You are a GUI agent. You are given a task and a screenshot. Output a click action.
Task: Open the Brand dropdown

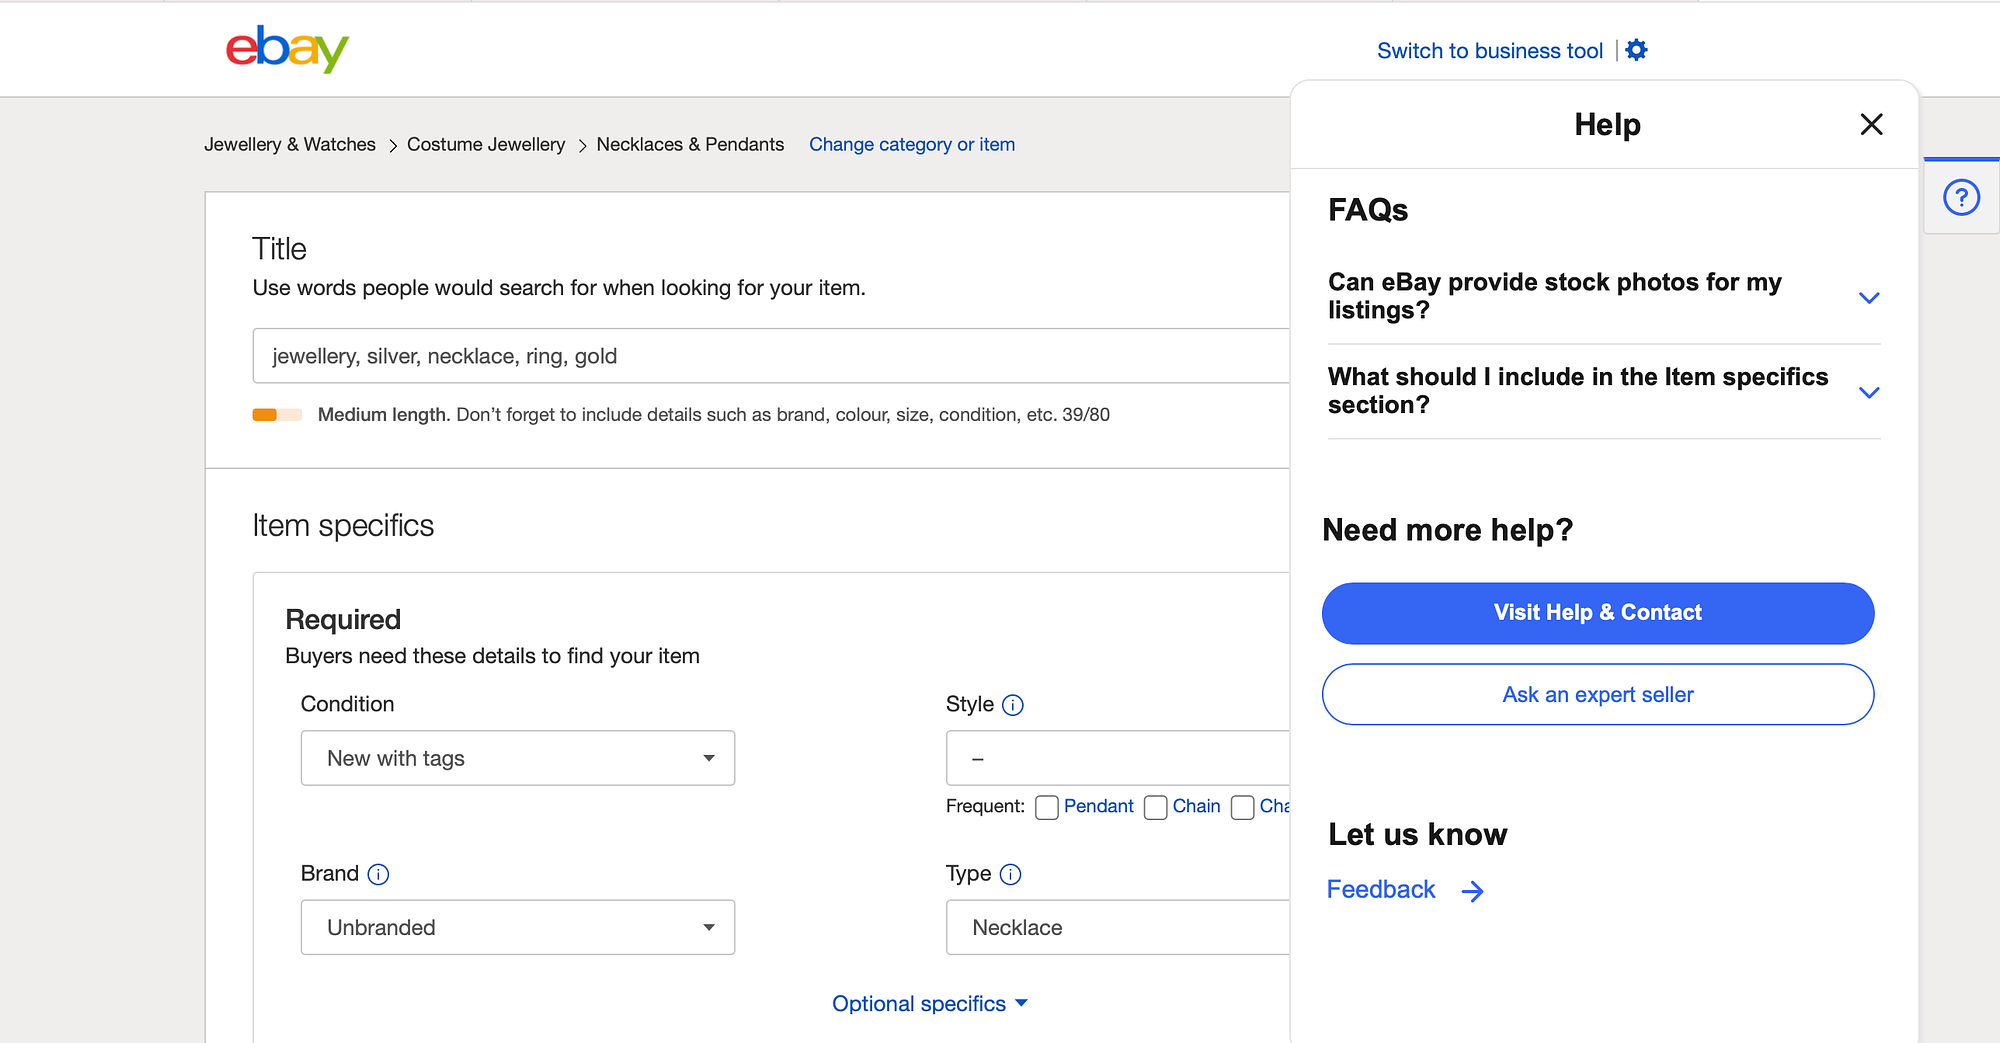[518, 927]
